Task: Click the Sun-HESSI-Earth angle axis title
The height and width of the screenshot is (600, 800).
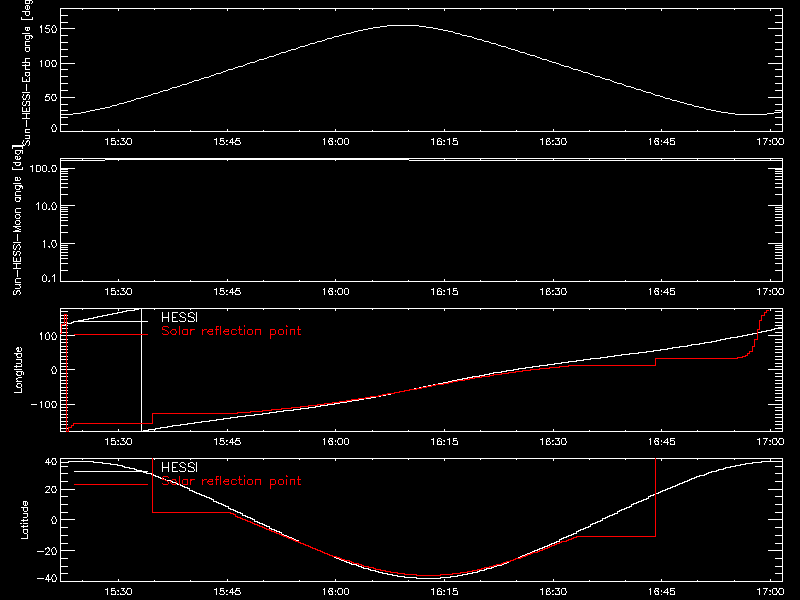Action: pos(28,72)
